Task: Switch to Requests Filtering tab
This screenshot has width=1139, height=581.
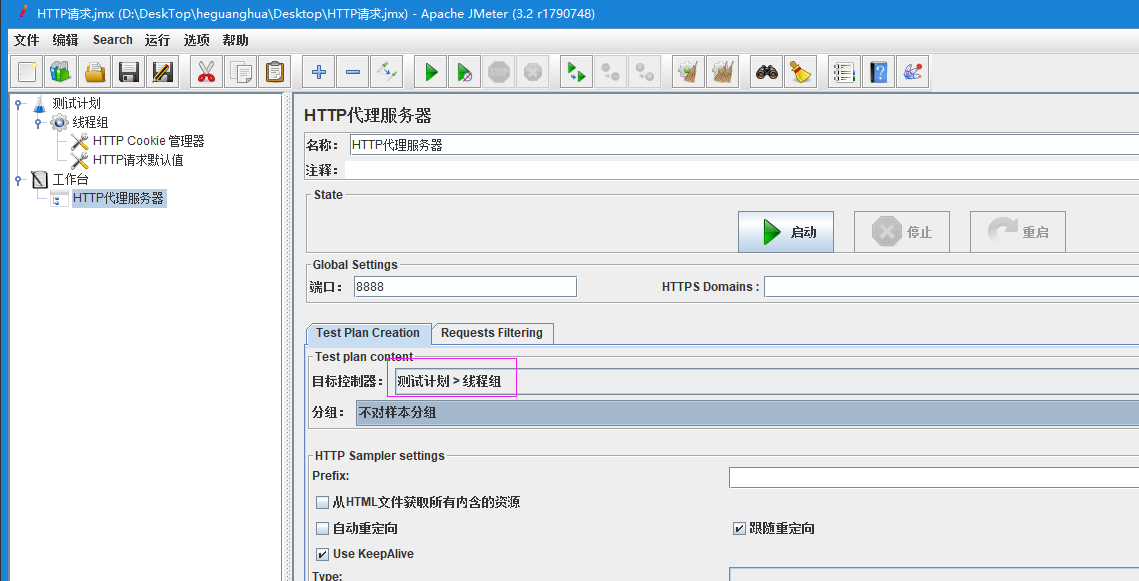Action: click(x=492, y=333)
